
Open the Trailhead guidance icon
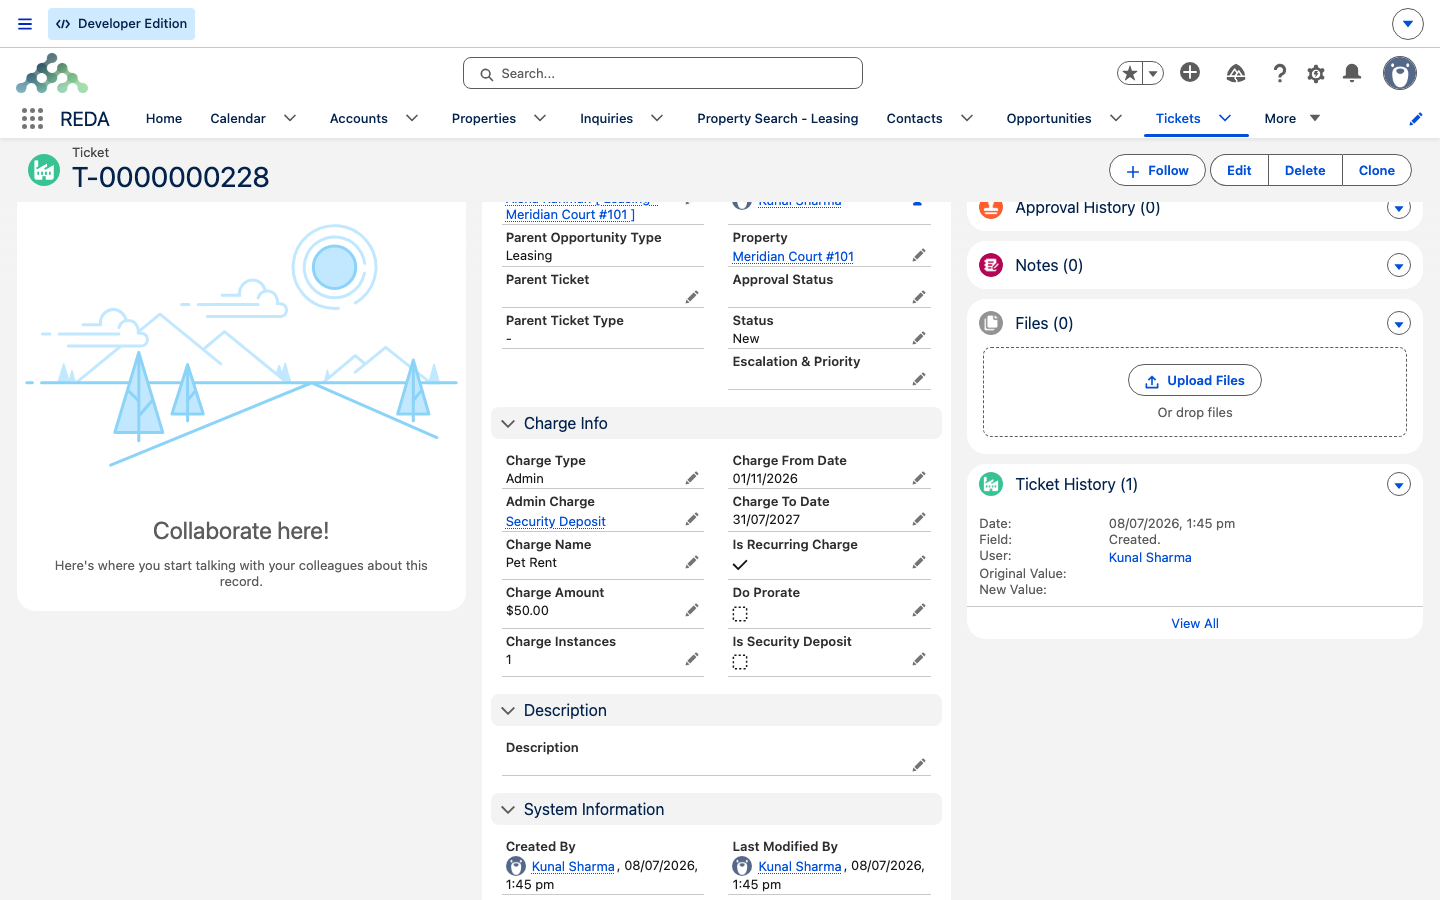click(x=1236, y=73)
